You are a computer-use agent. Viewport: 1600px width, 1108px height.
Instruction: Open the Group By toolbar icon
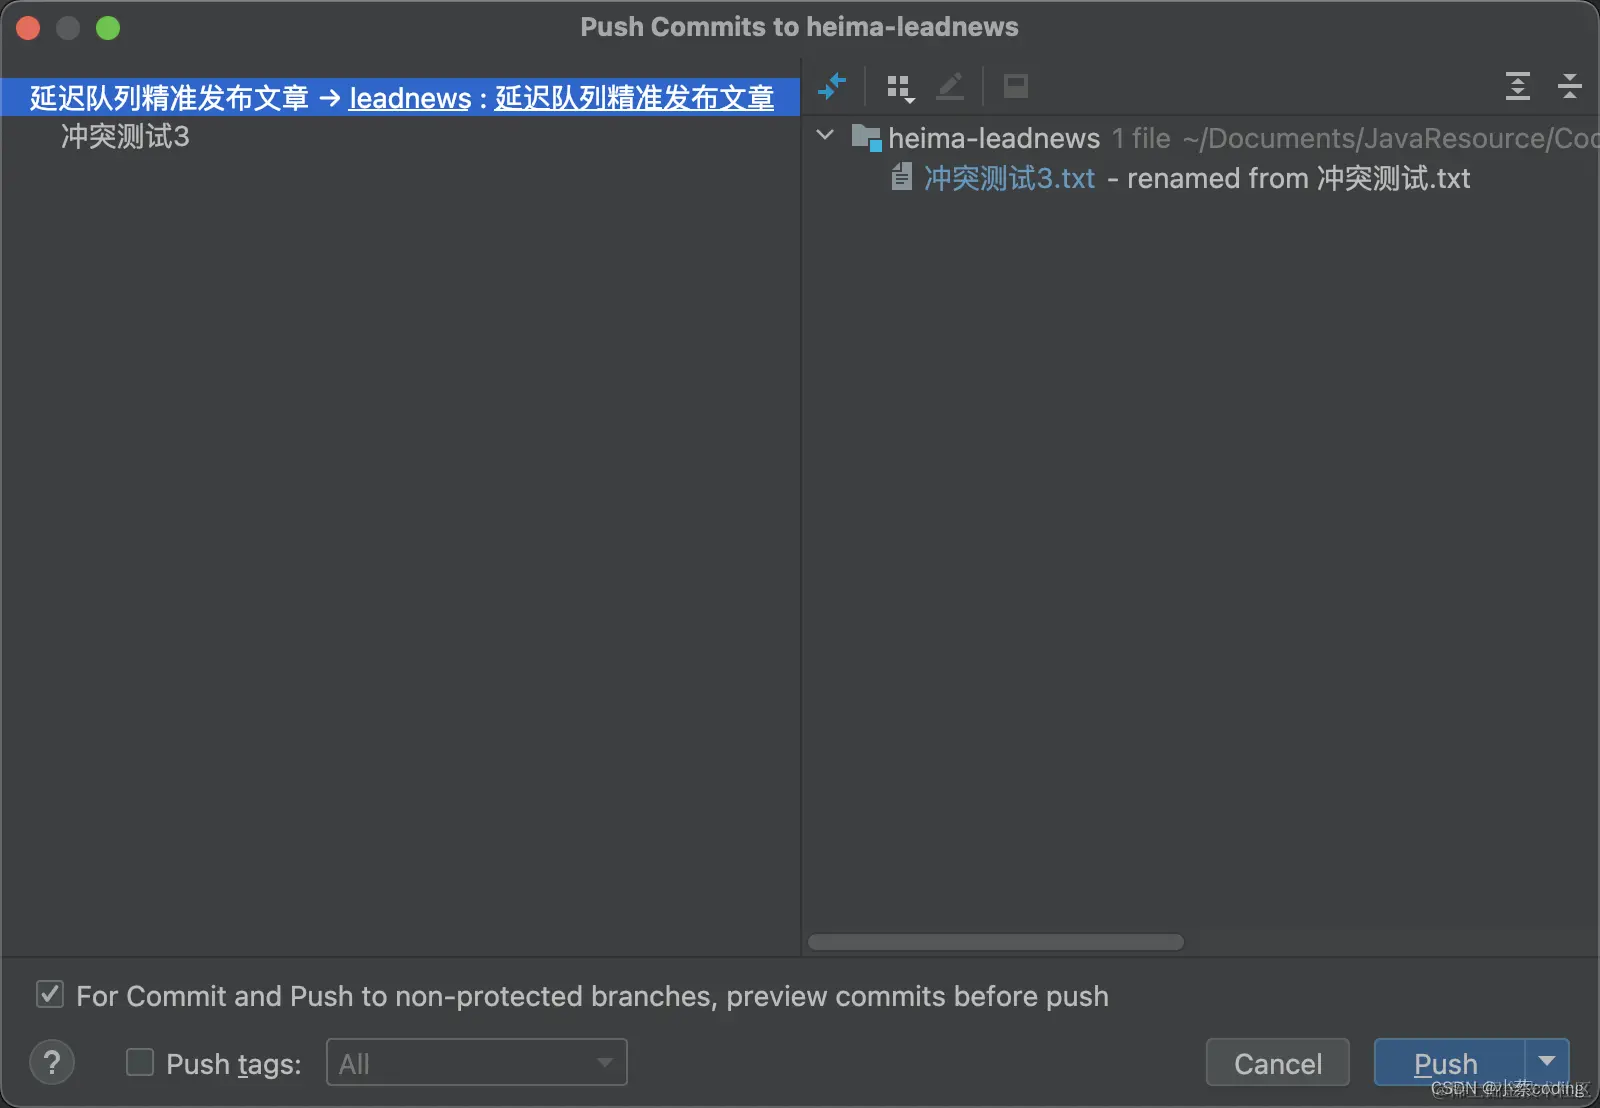(900, 88)
